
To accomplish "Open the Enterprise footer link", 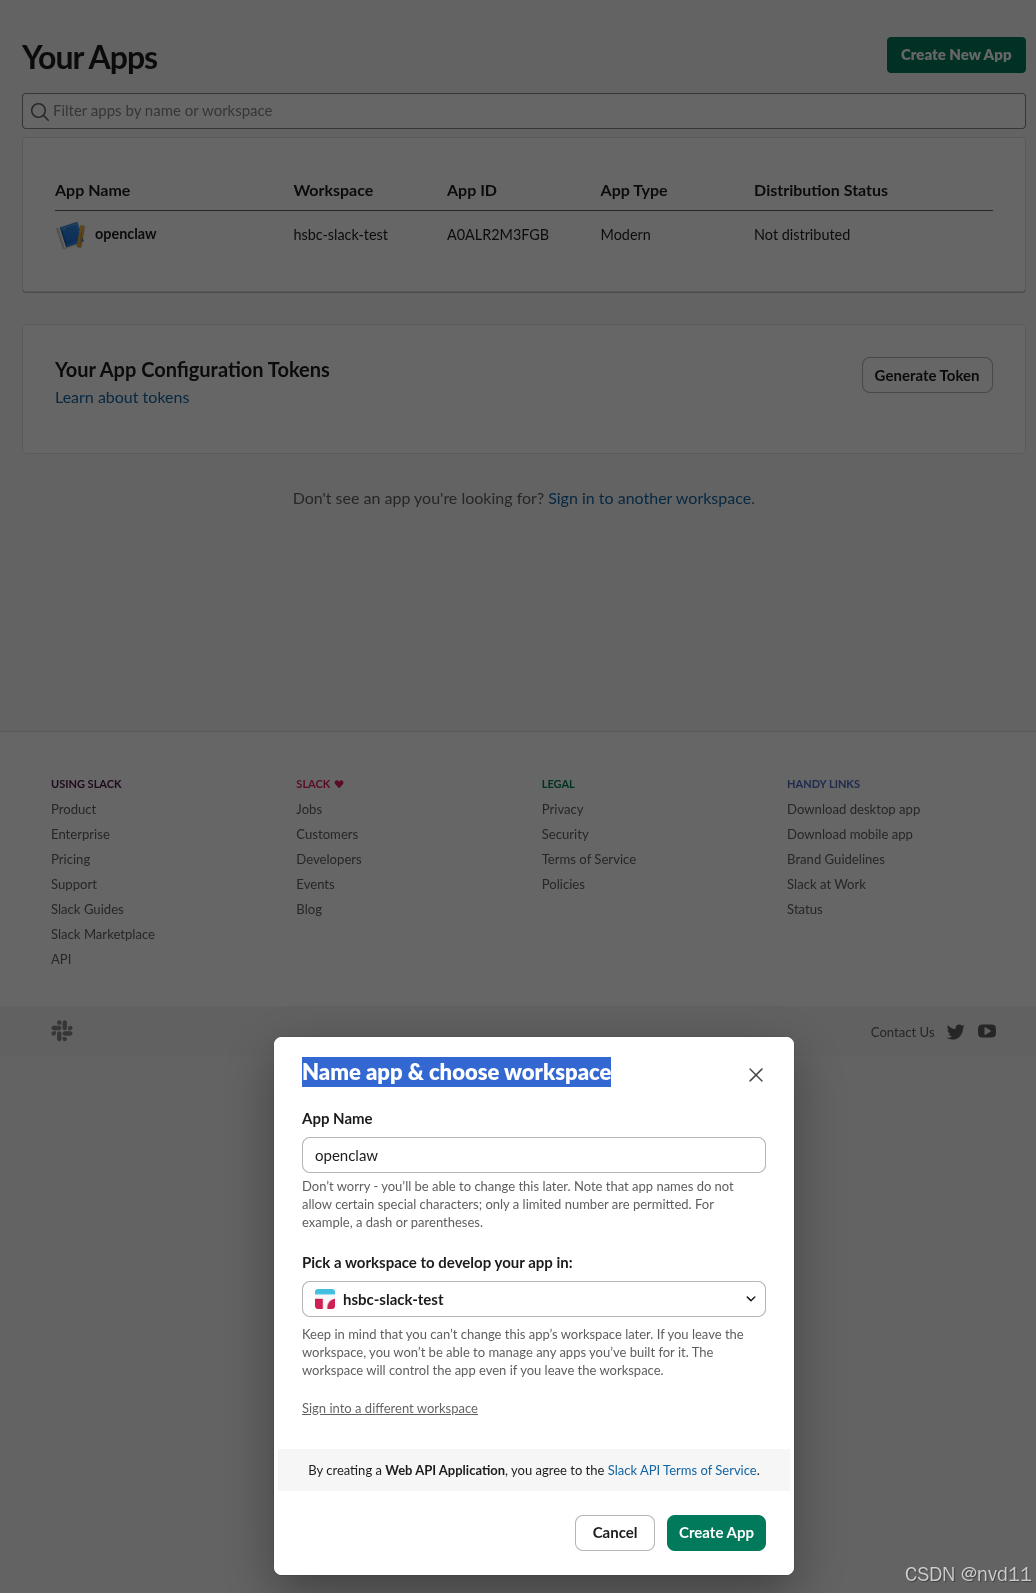I will pyautogui.click(x=80, y=834).
